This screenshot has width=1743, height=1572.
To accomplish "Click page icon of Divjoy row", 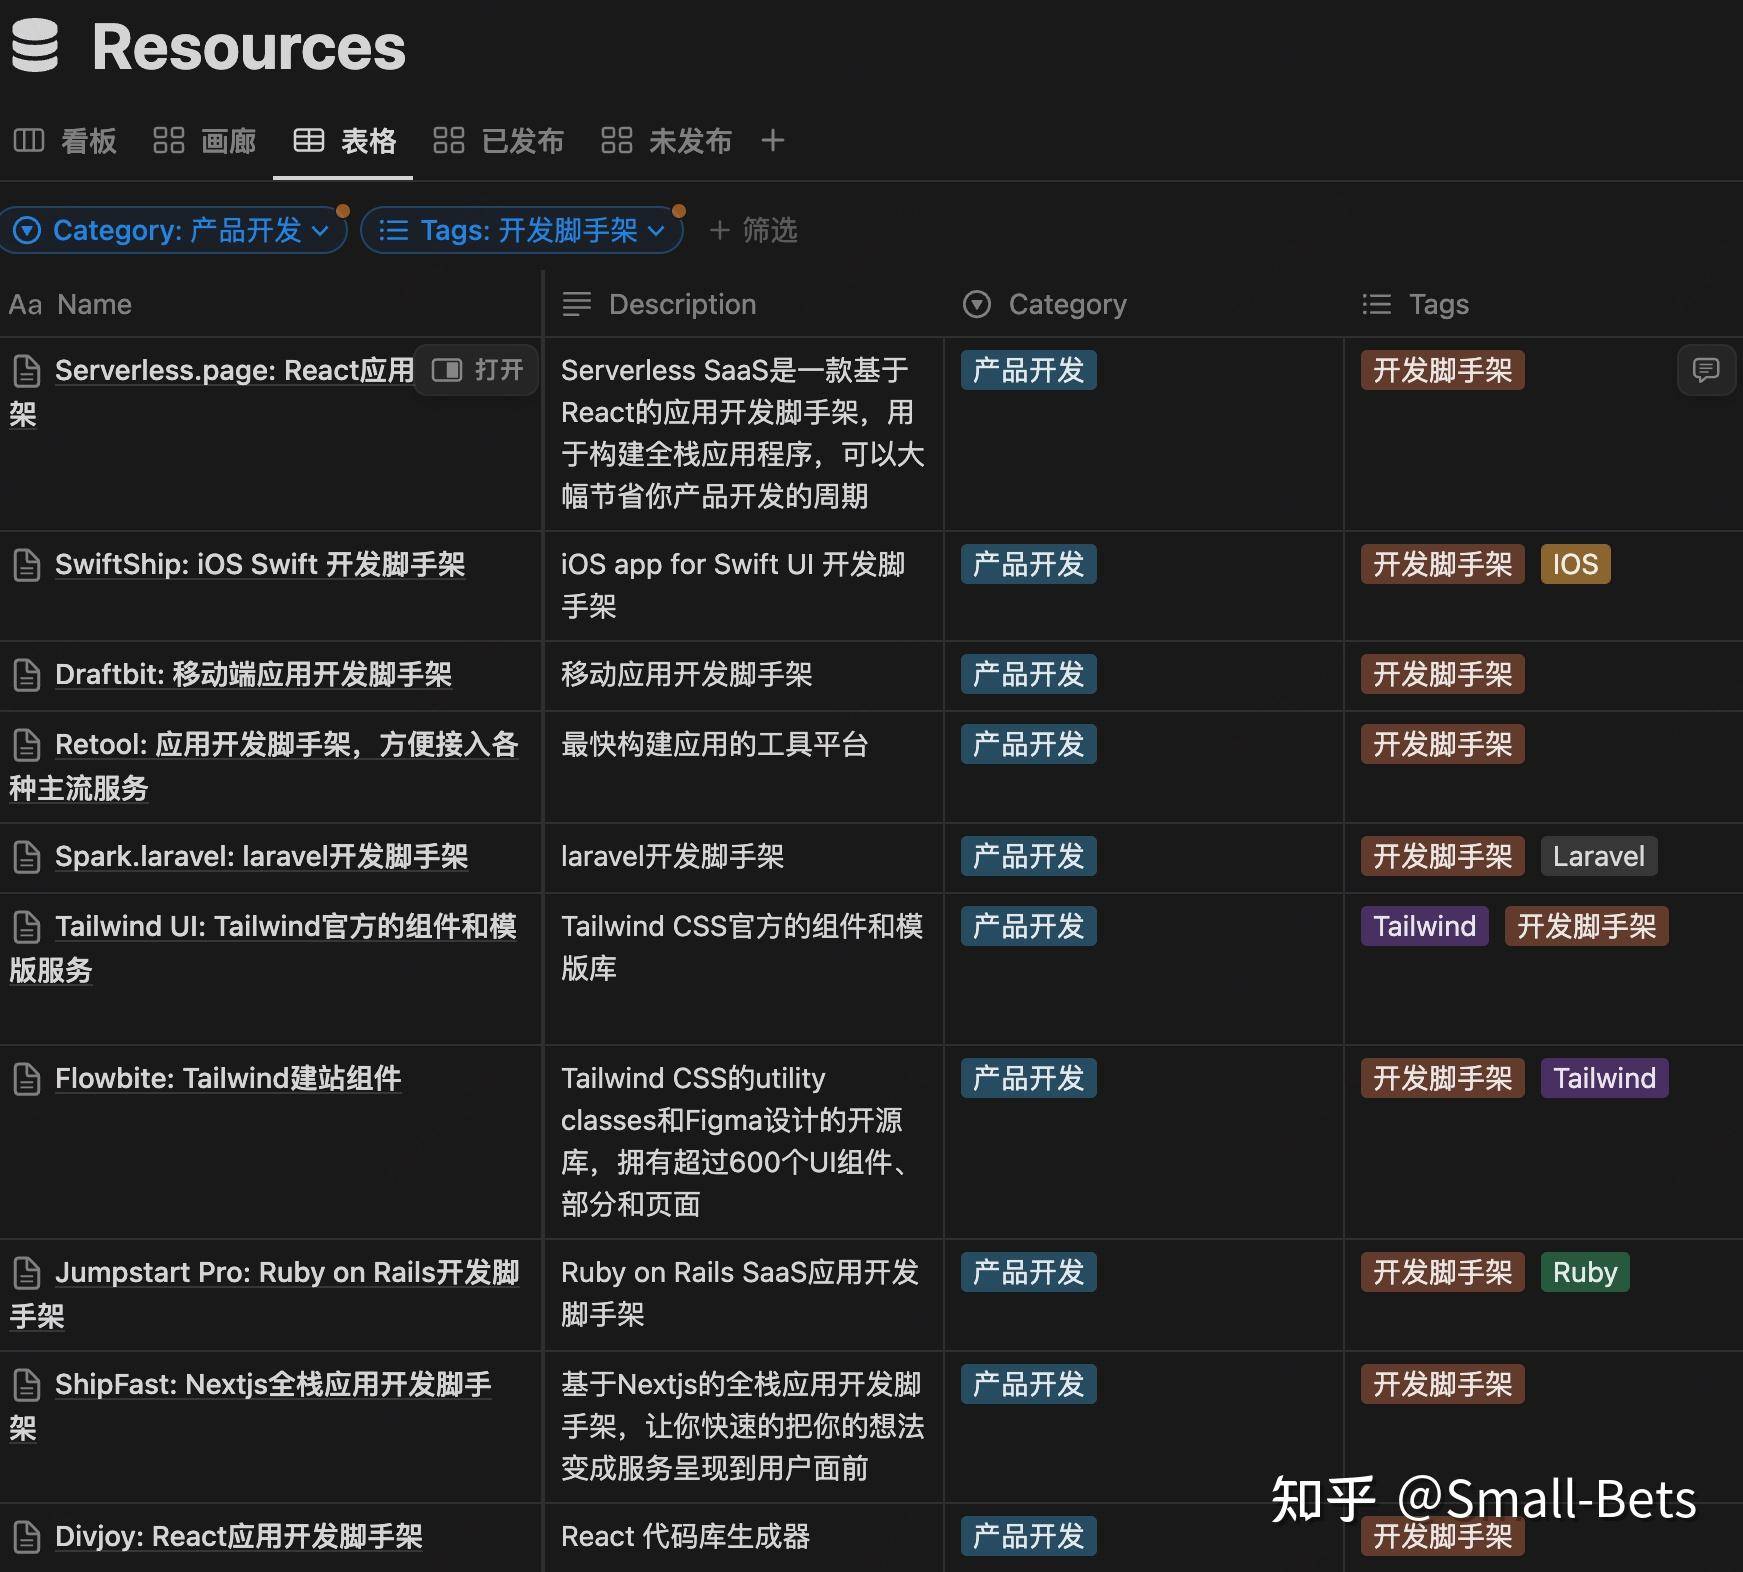I will (27, 1537).
